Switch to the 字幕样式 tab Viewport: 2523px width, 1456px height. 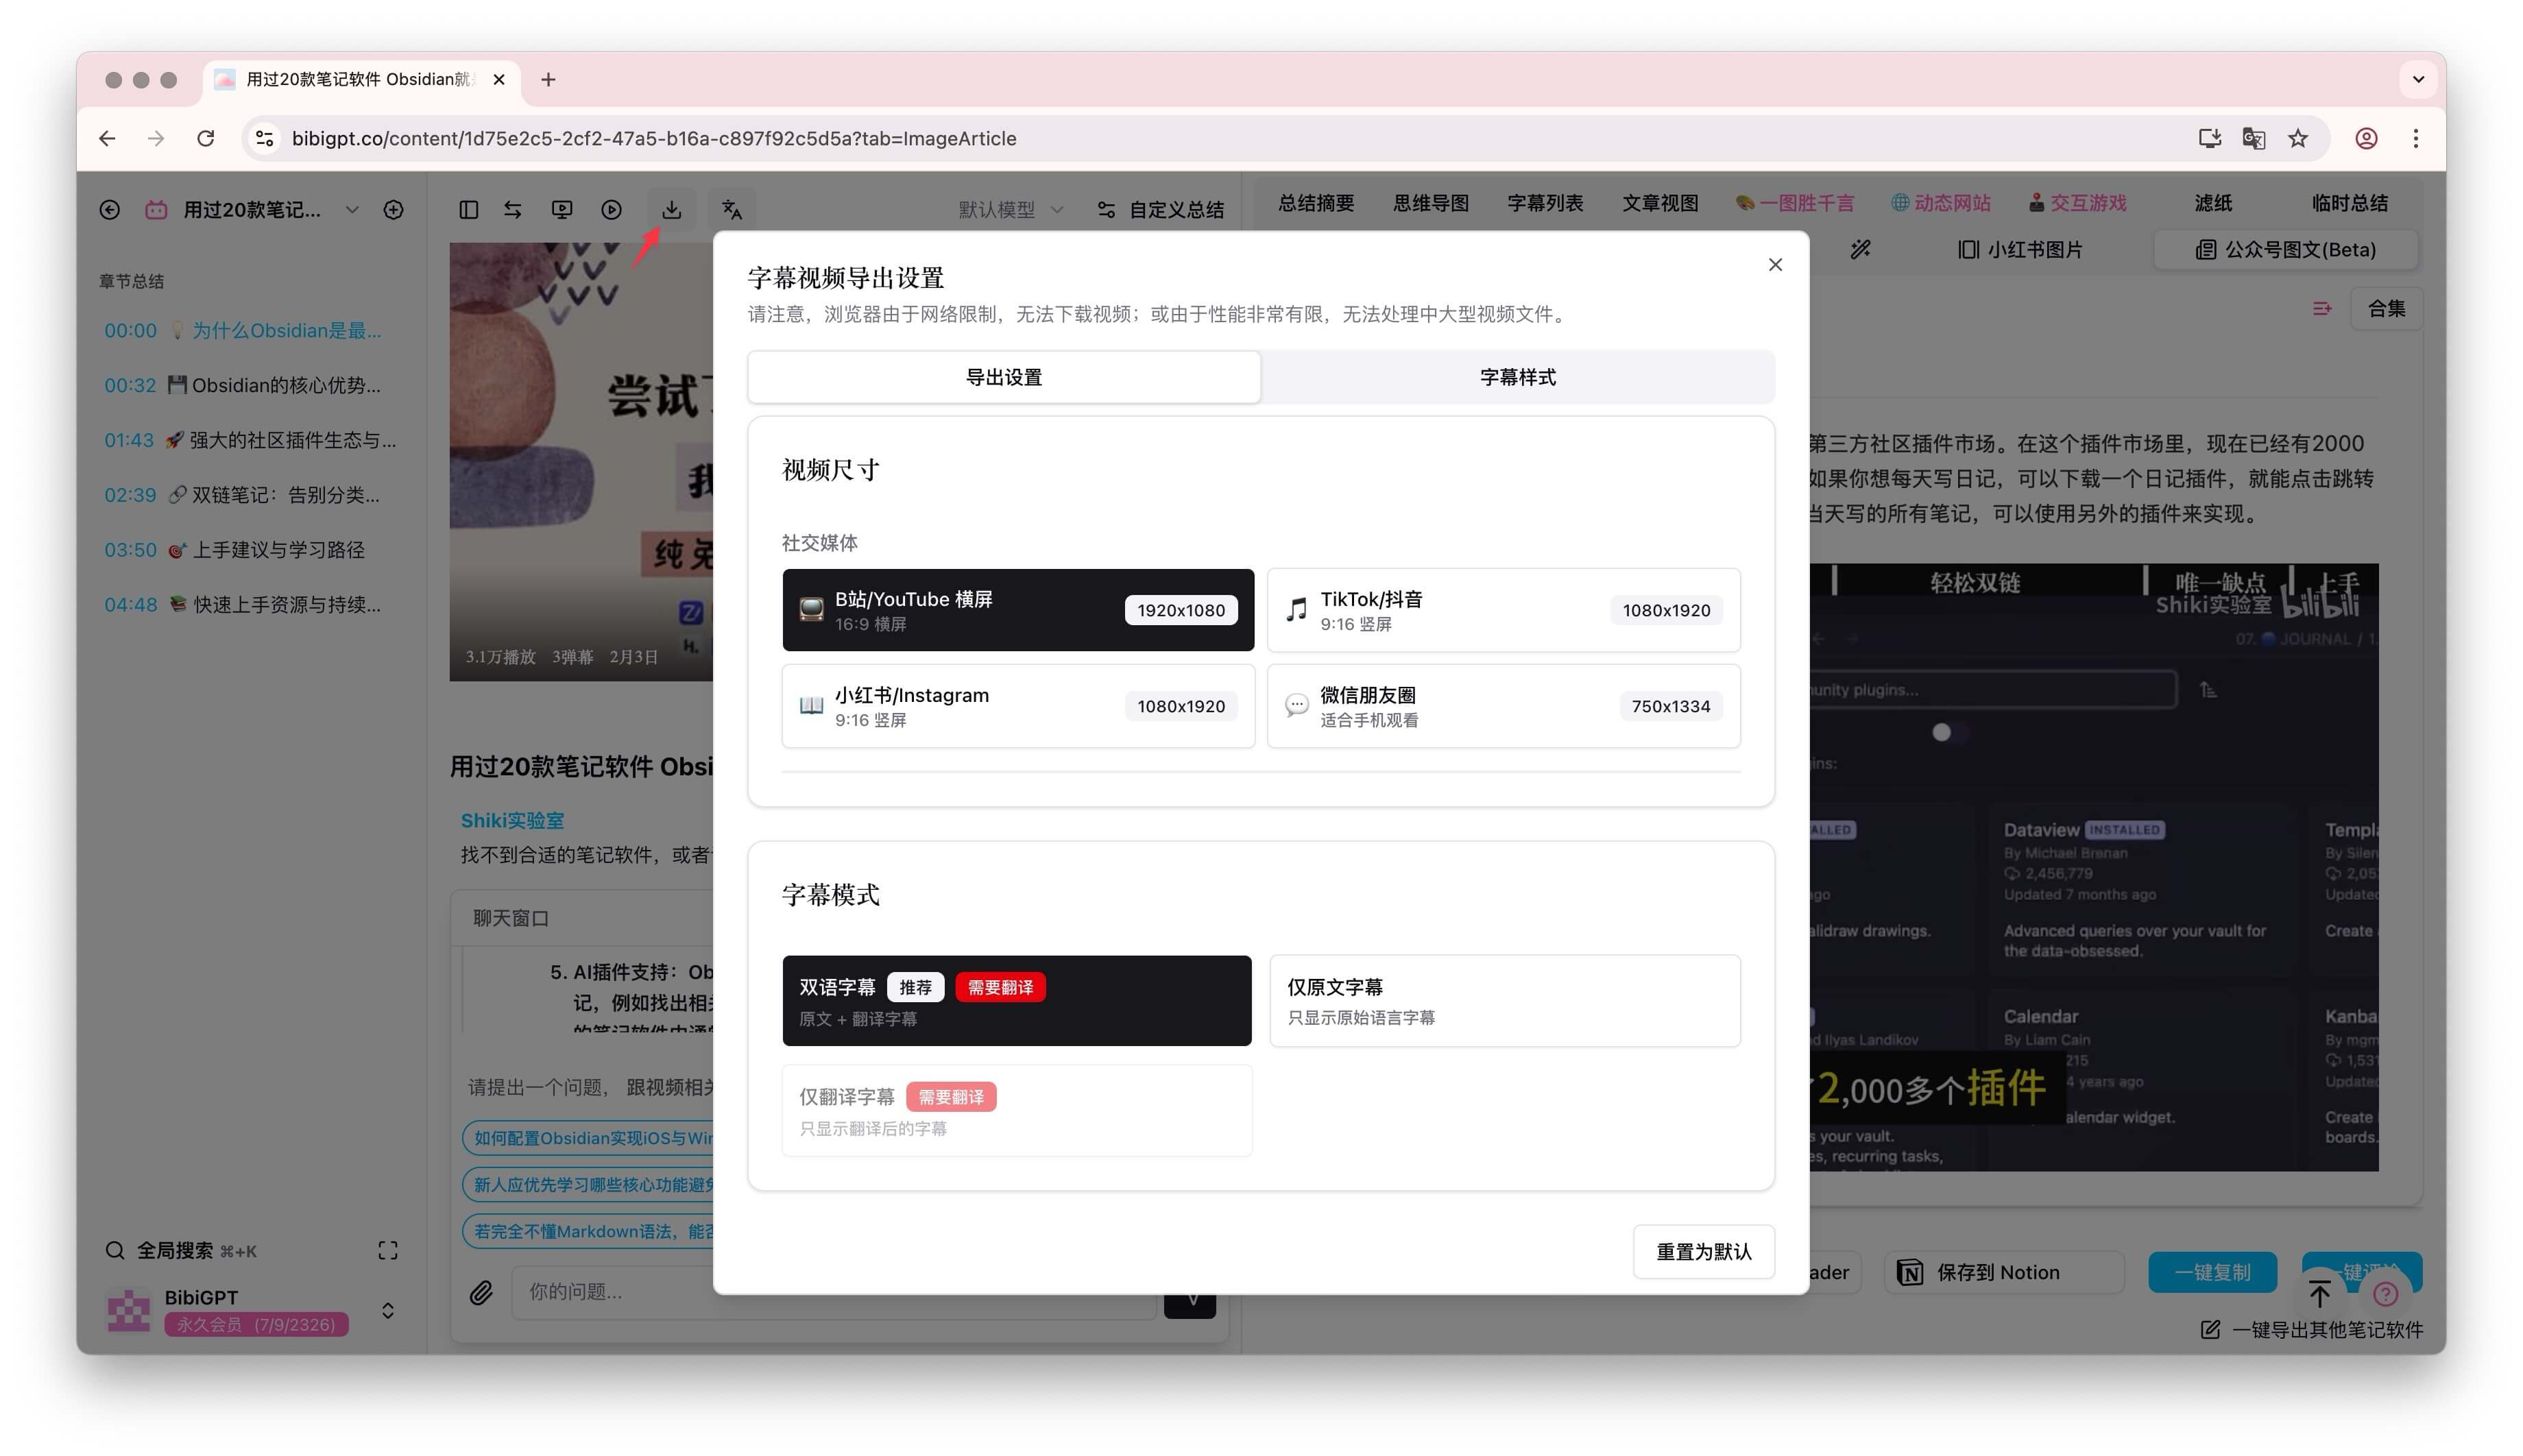click(x=1517, y=377)
